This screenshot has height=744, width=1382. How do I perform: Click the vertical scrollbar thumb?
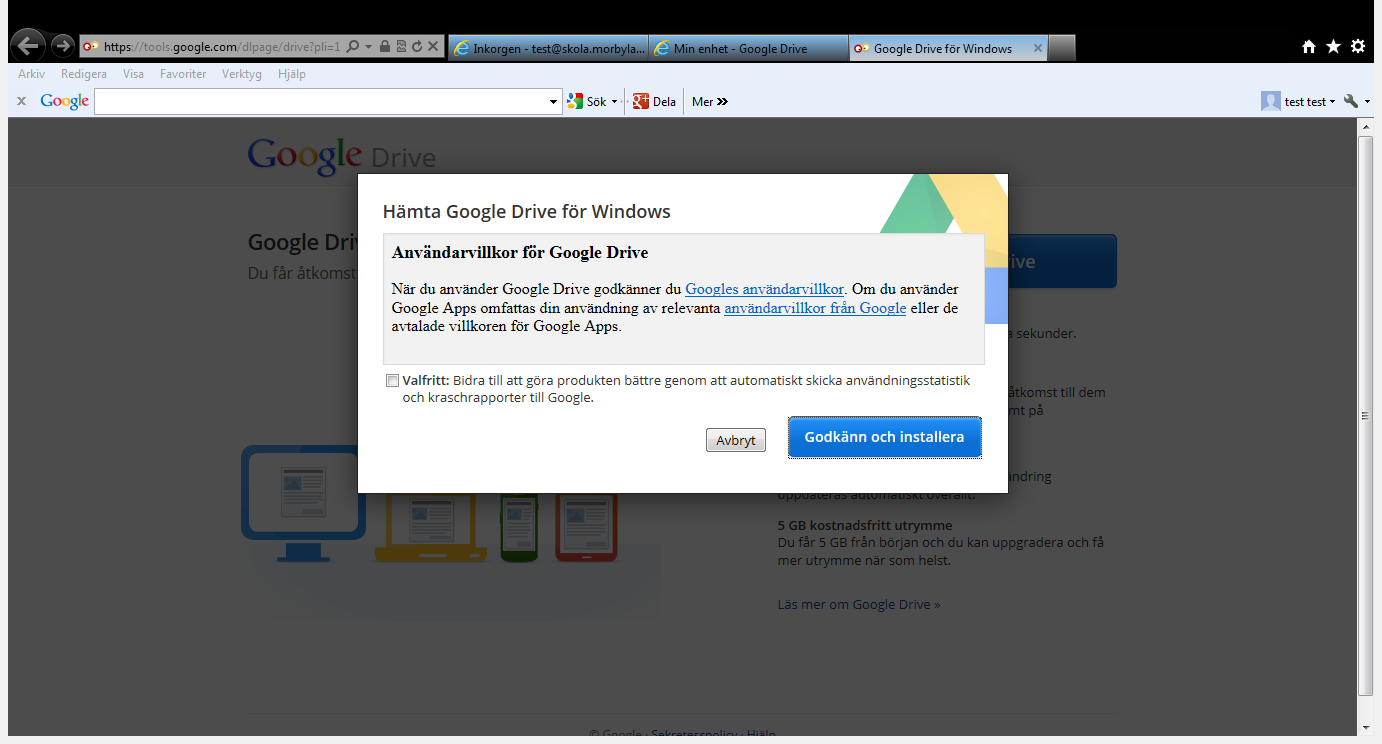(x=1365, y=415)
